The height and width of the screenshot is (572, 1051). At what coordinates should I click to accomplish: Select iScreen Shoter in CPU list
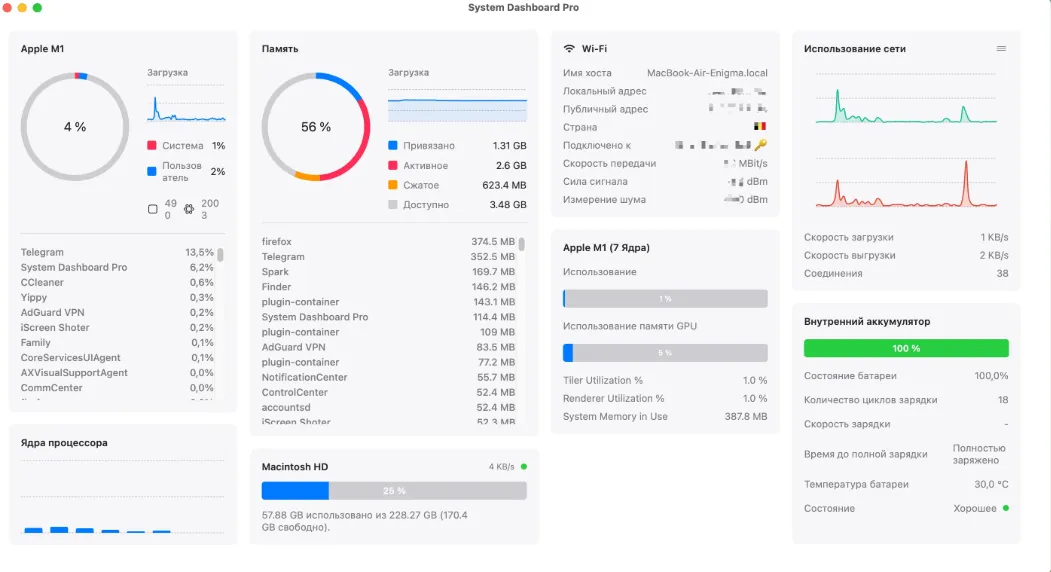[x=117, y=327]
